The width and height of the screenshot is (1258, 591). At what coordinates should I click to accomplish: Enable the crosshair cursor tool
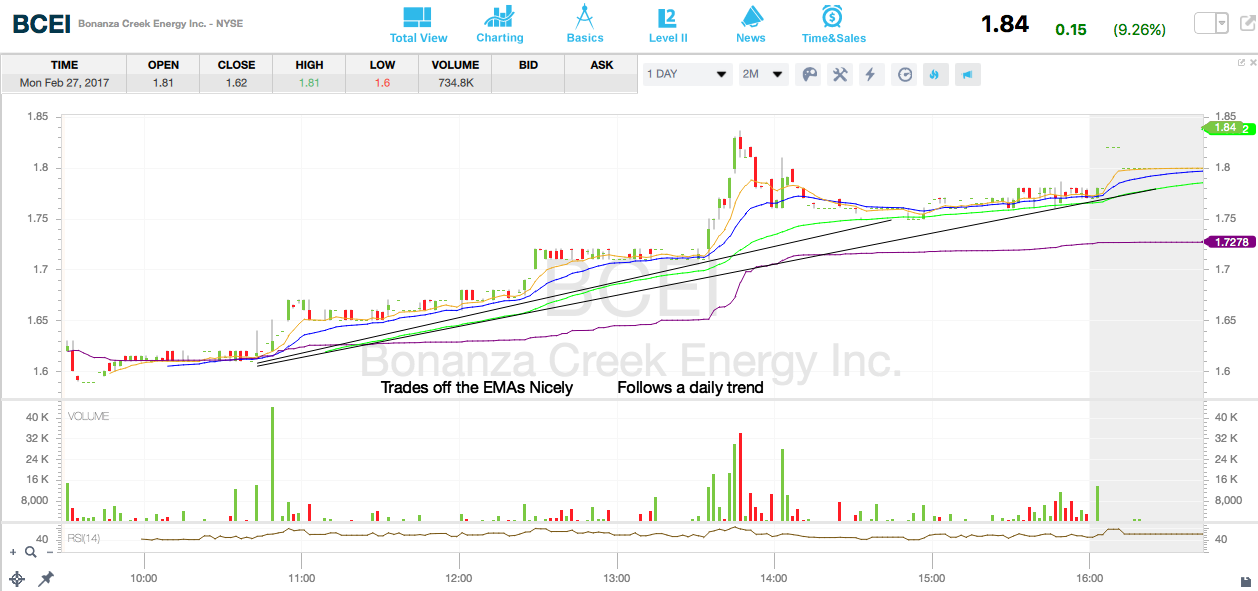[16, 579]
